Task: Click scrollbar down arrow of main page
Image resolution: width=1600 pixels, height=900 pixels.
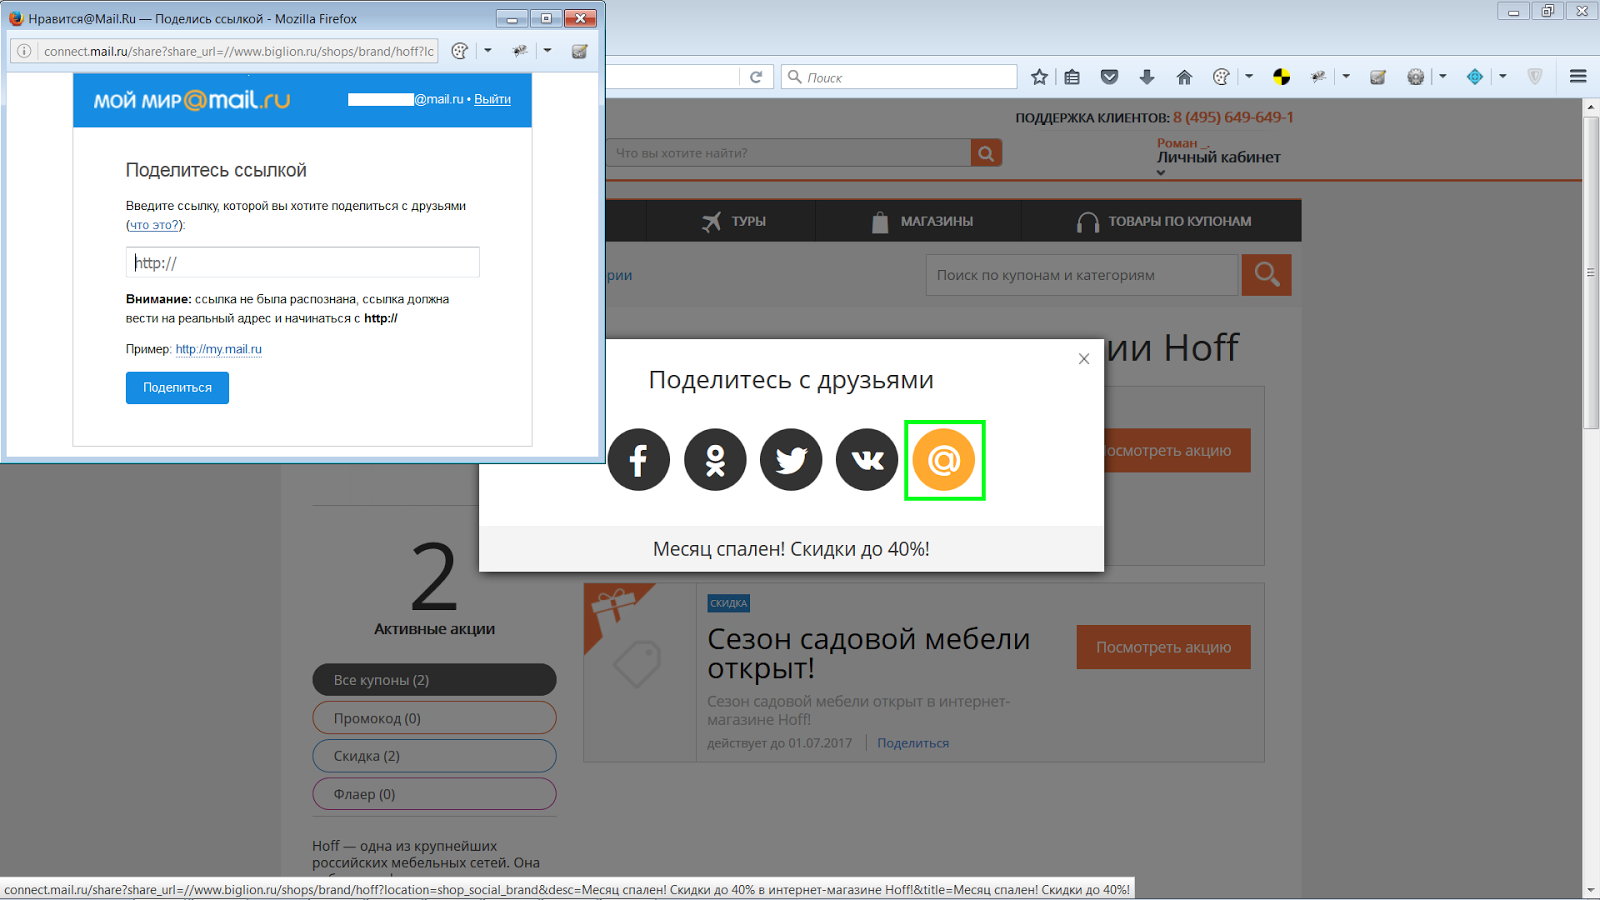Action: (x=1590, y=890)
